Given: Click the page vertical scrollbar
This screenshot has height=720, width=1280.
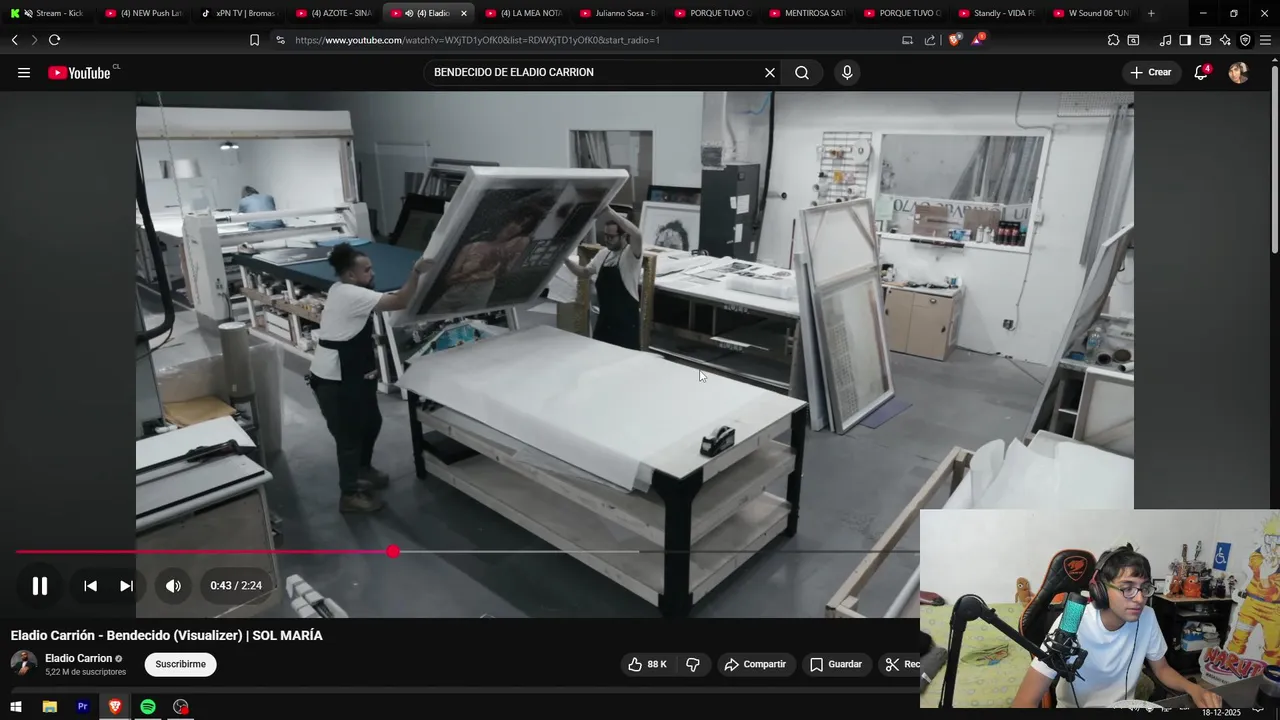Looking at the screenshot, I should click(x=1274, y=160).
